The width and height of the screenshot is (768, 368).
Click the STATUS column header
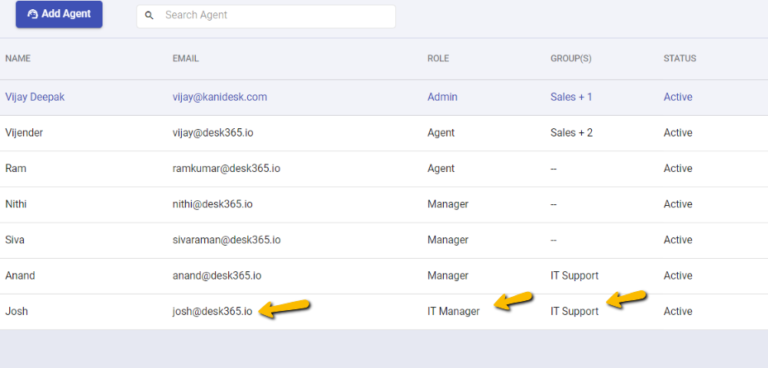point(680,58)
